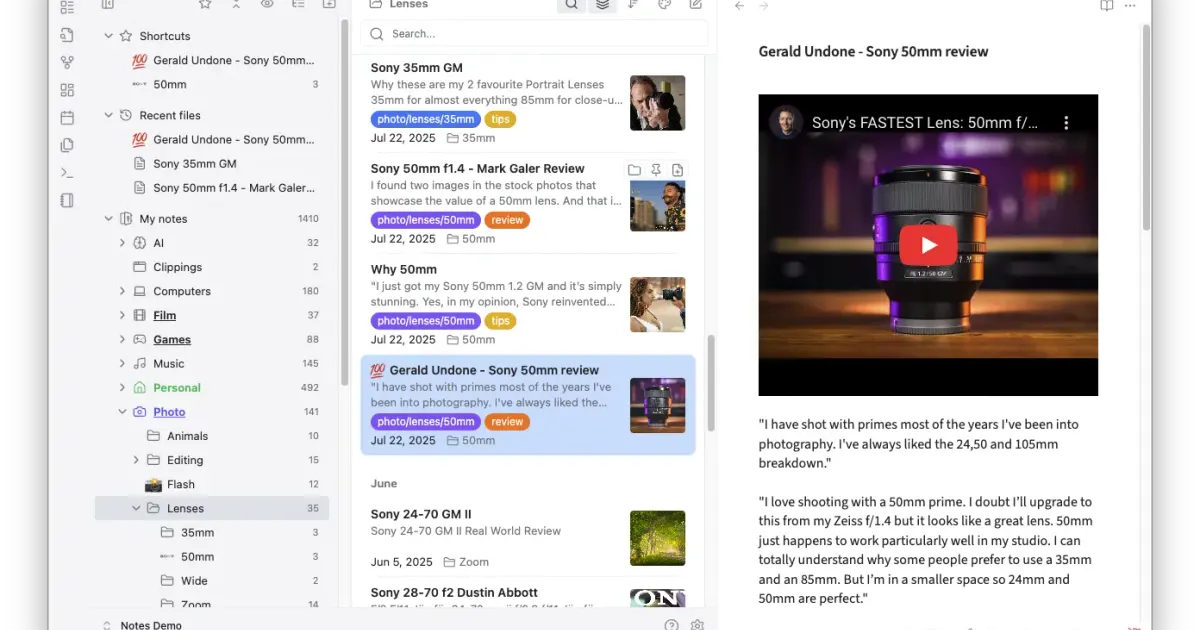Open the canvas grid ribbon icon
The image size is (1200, 630).
(67, 90)
